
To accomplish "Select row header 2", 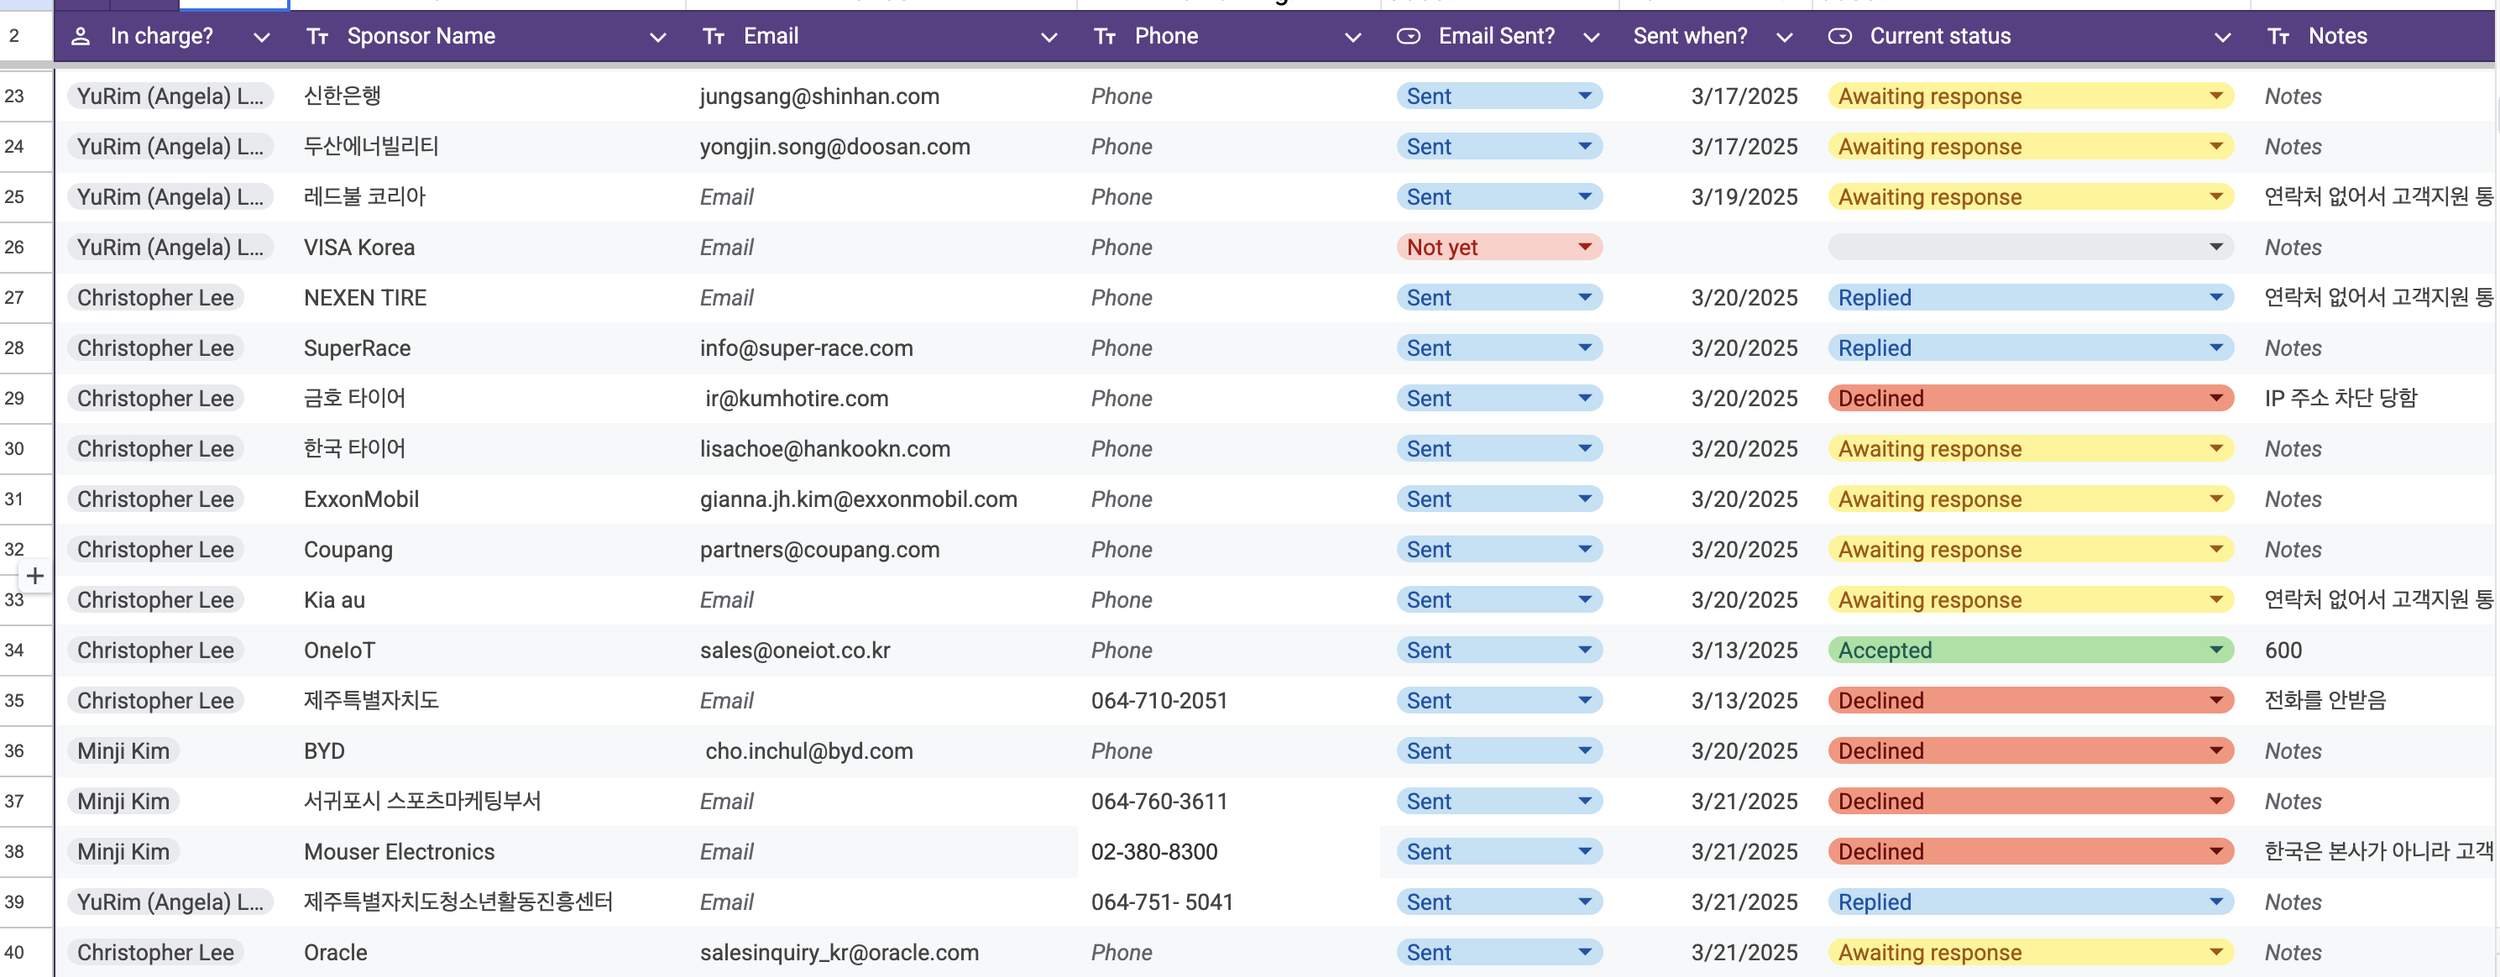I will [26, 36].
